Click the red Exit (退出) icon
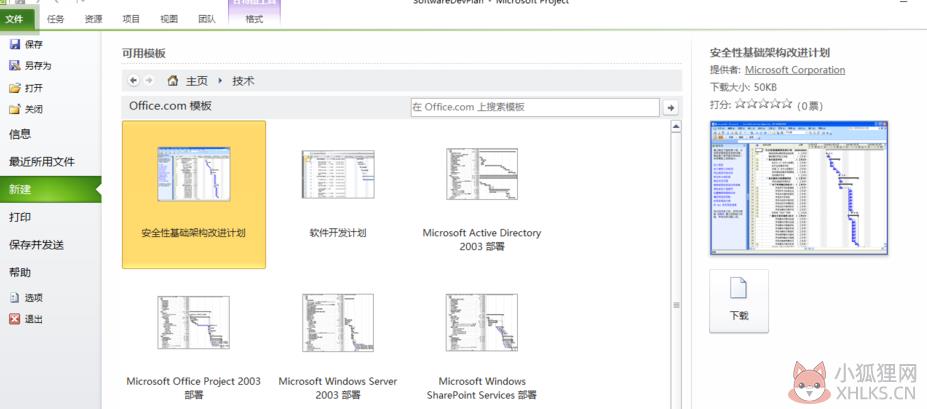The width and height of the screenshot is (927, 409). 15,319
